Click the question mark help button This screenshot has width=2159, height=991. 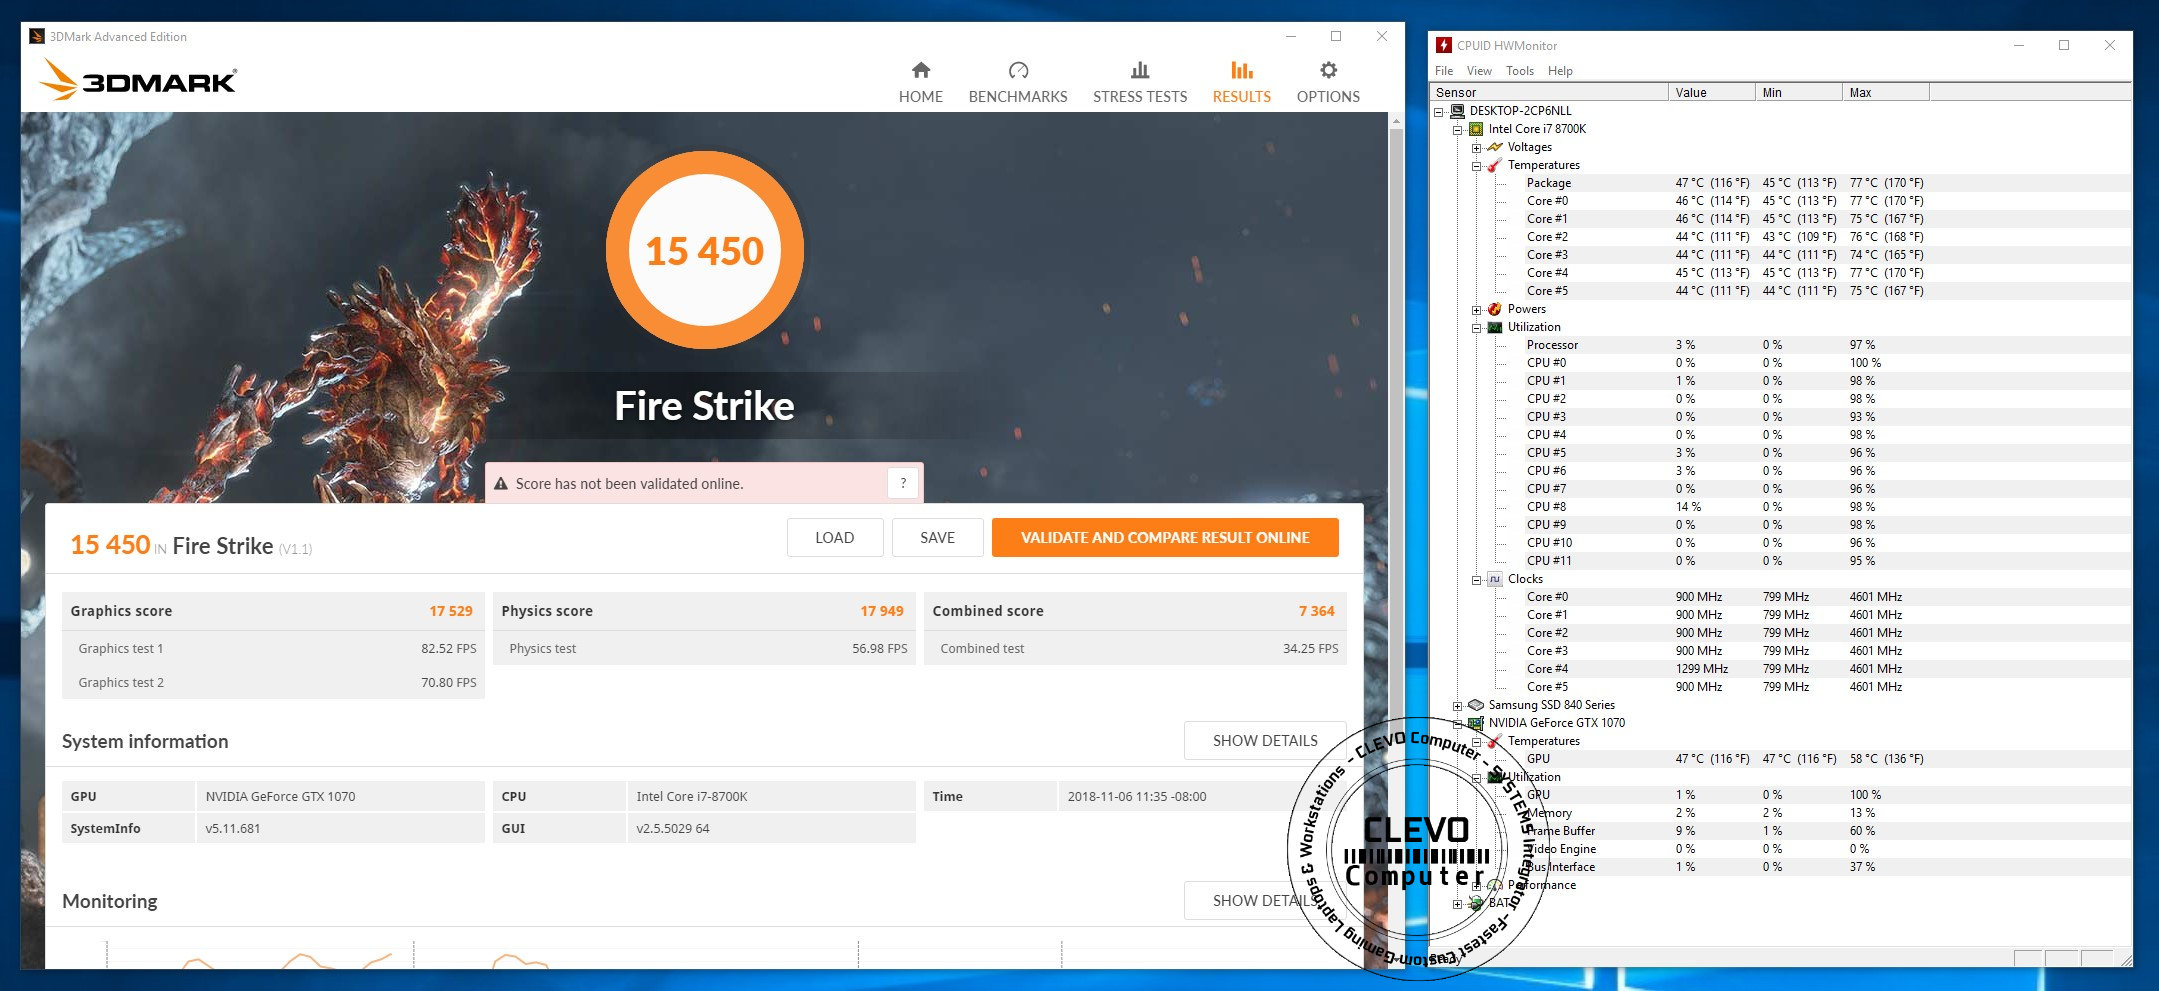(x=903, y=483)
